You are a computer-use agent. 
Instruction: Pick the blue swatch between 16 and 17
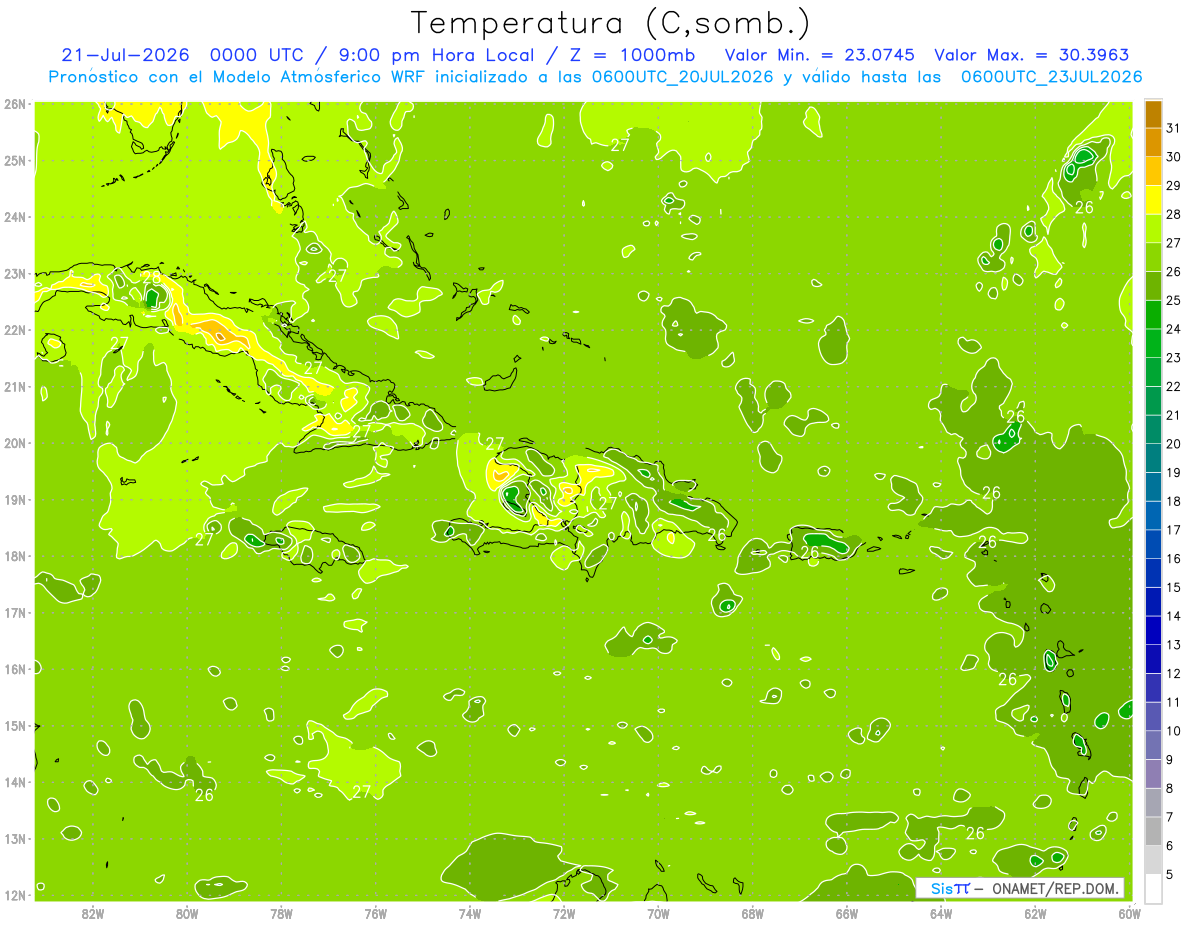pos(1153,544)
